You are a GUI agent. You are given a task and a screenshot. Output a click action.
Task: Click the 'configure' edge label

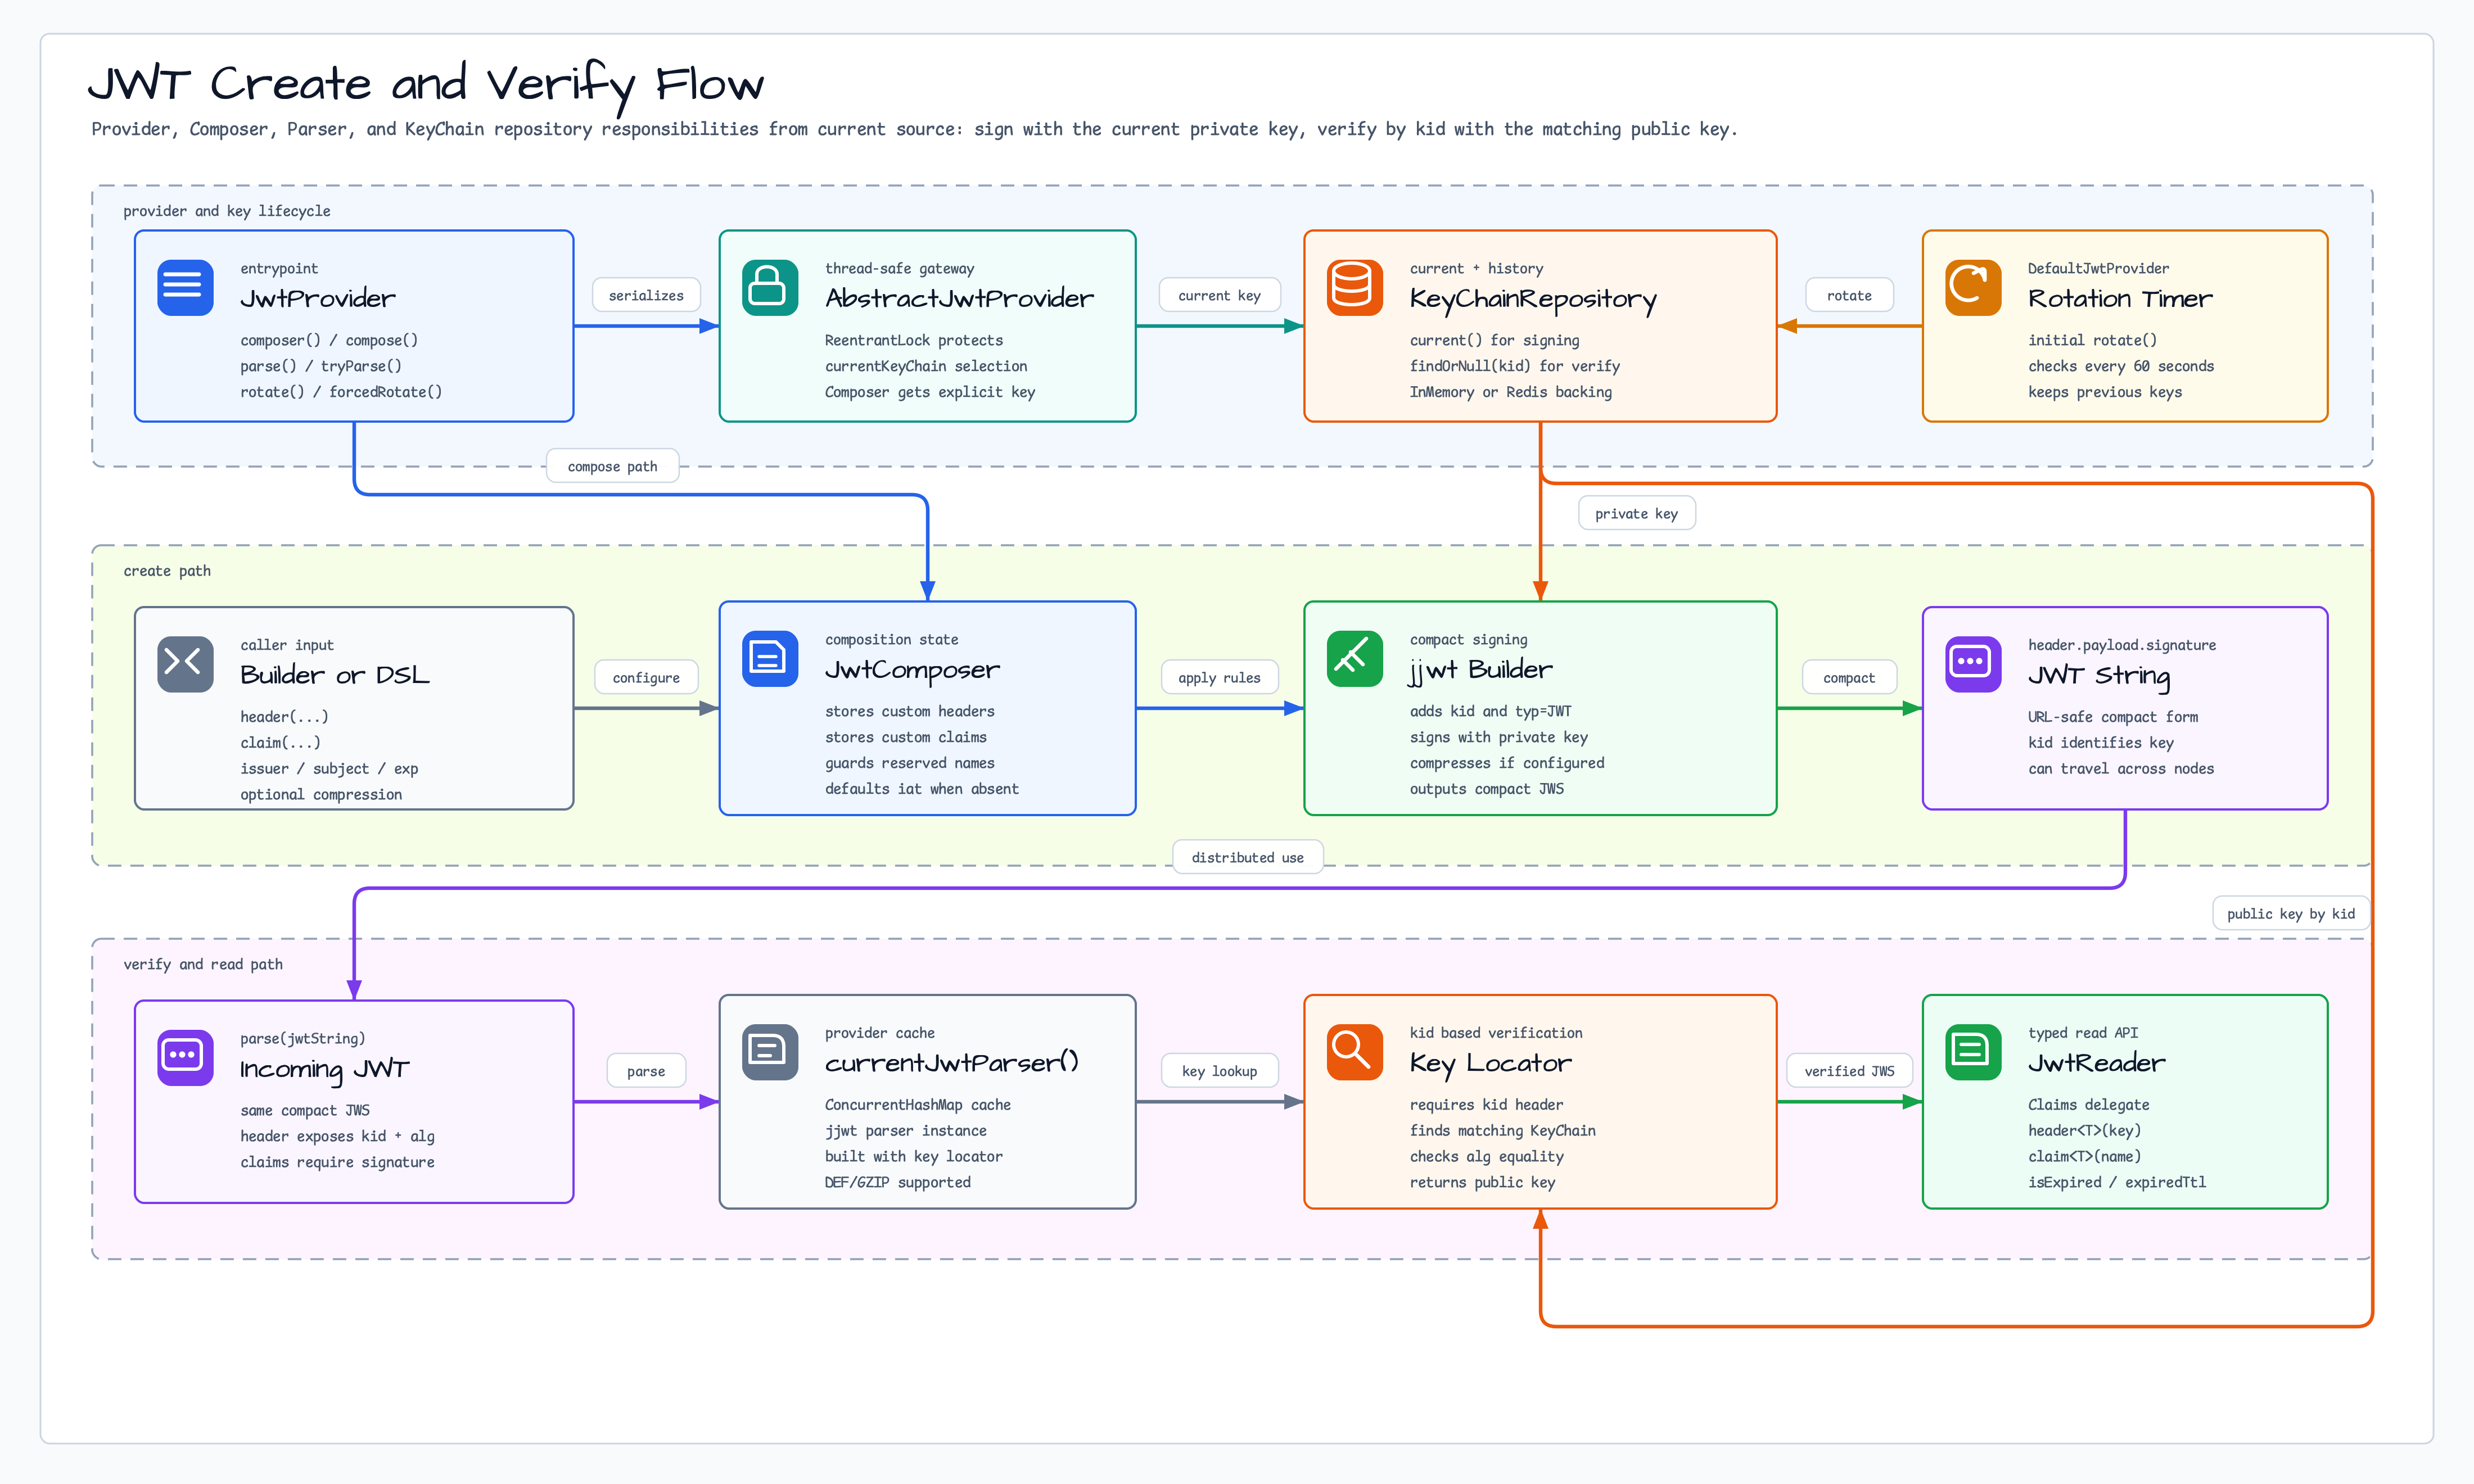coord(646,677)
